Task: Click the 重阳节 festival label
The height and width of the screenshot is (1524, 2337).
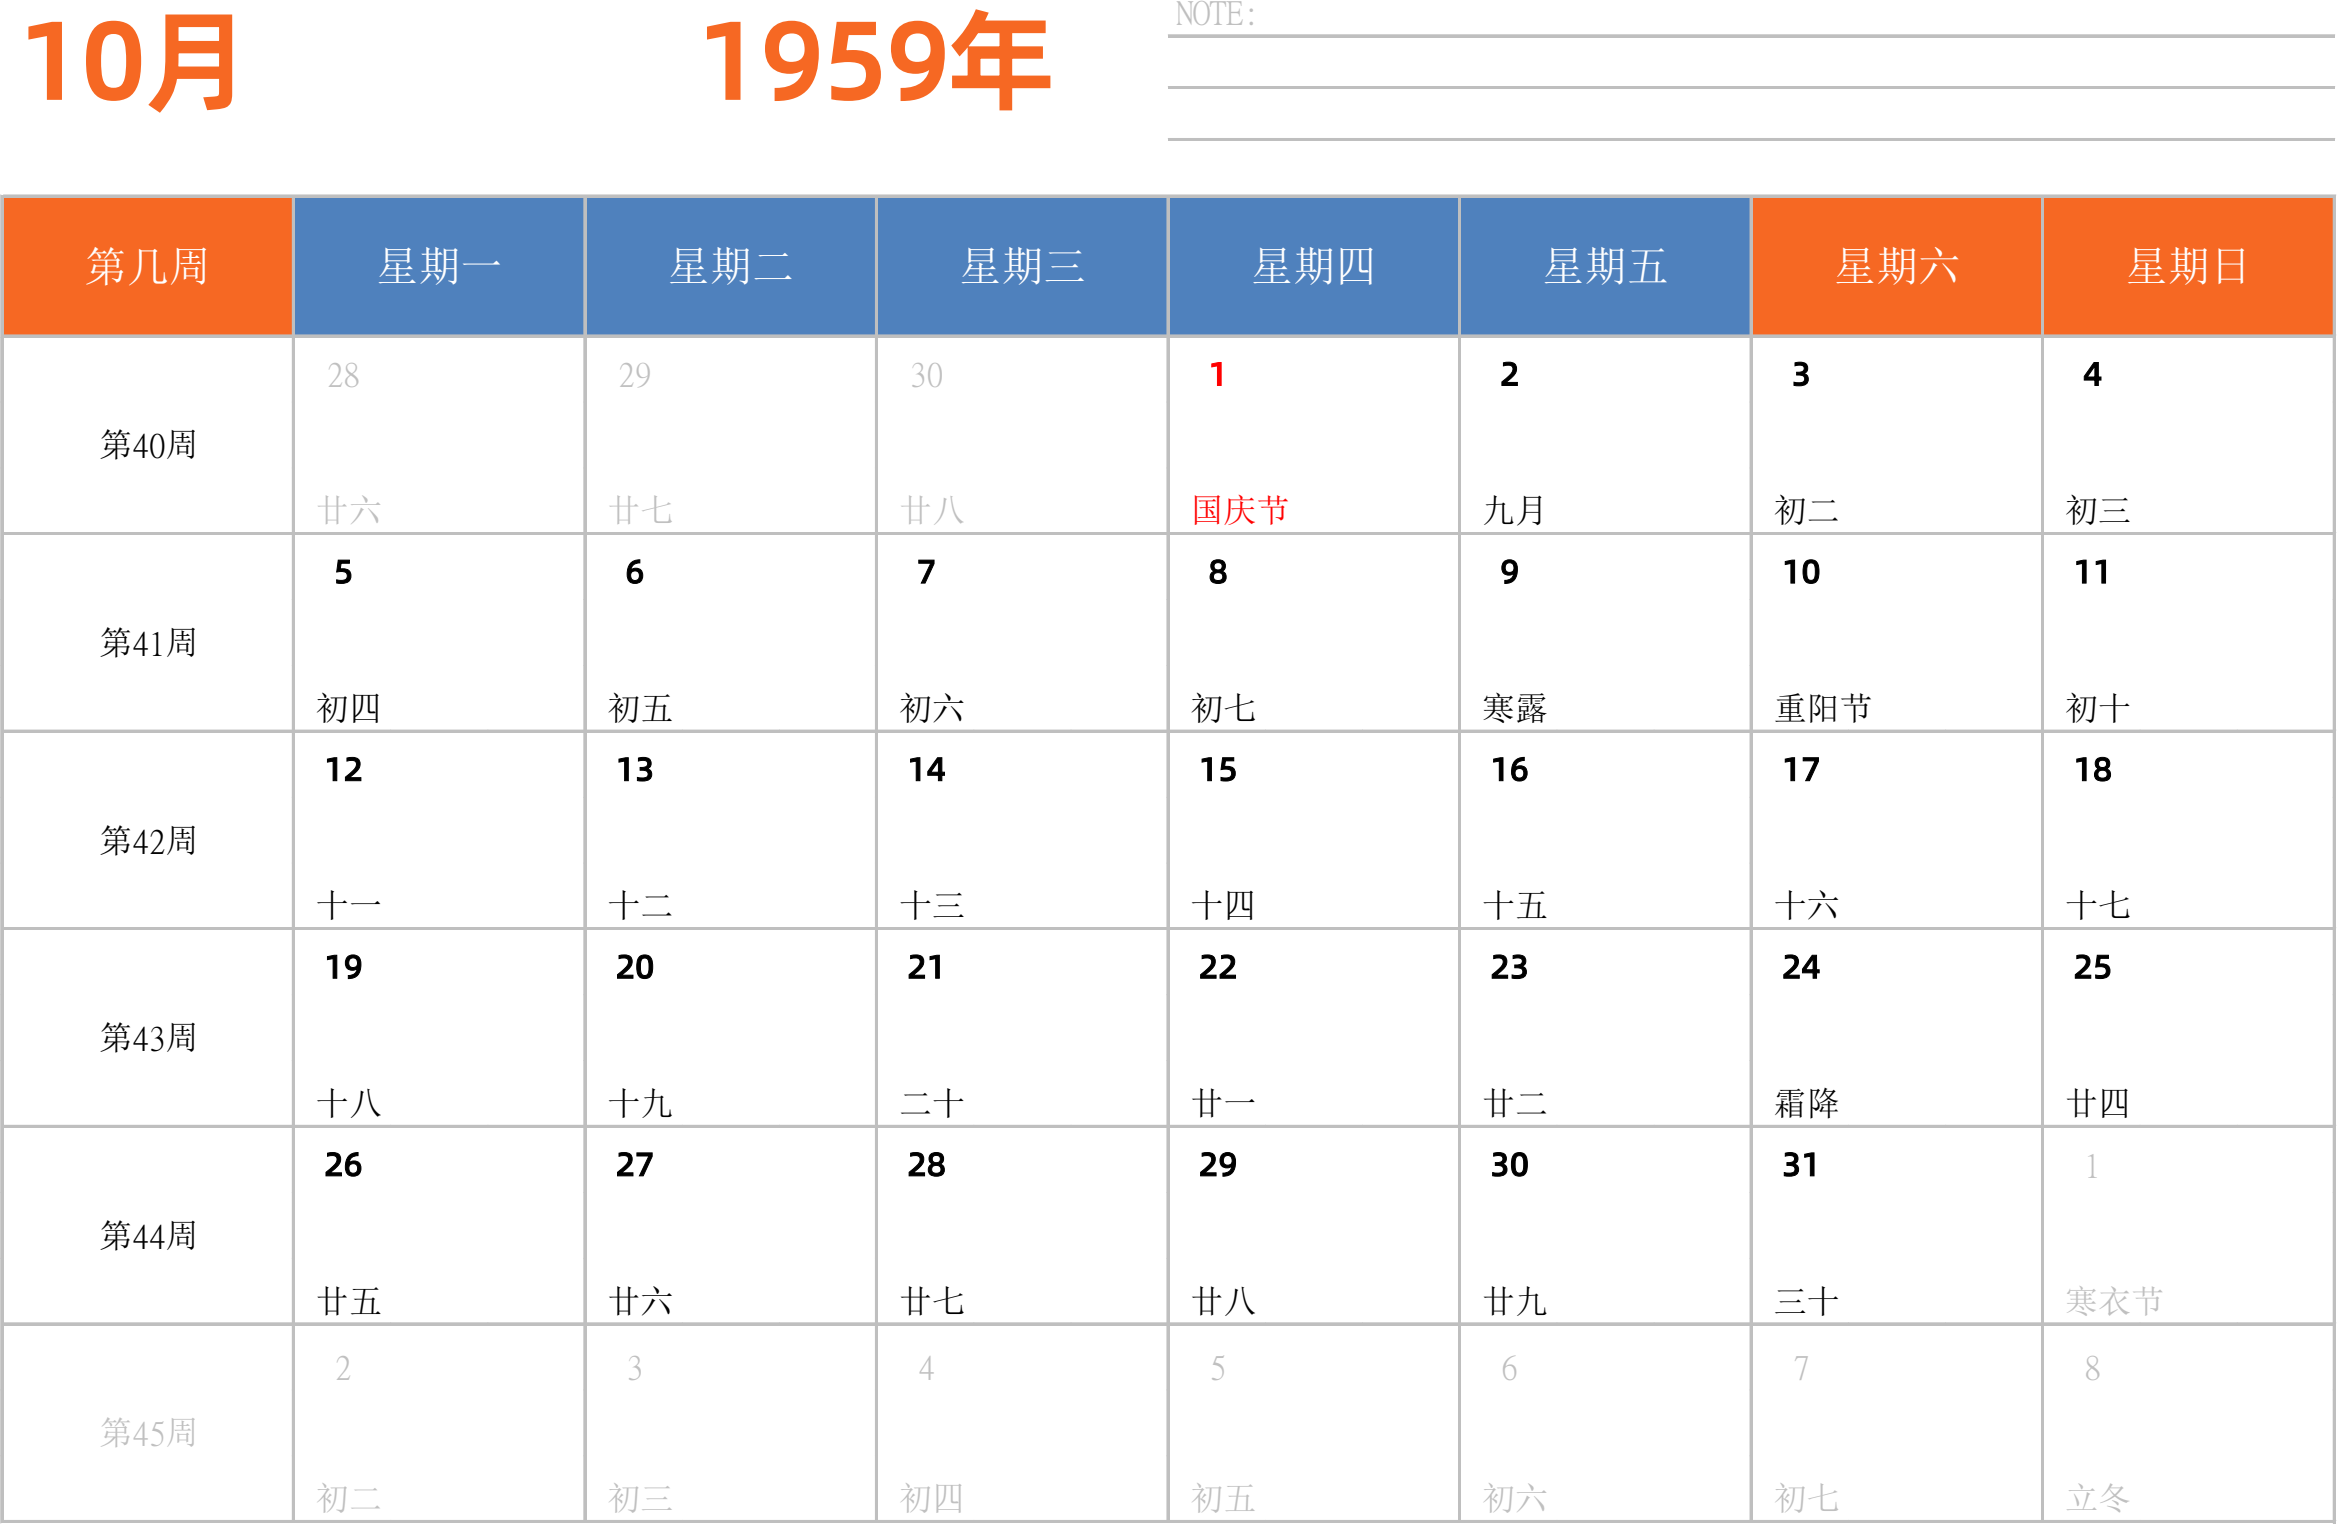Action: (1822, 708)
